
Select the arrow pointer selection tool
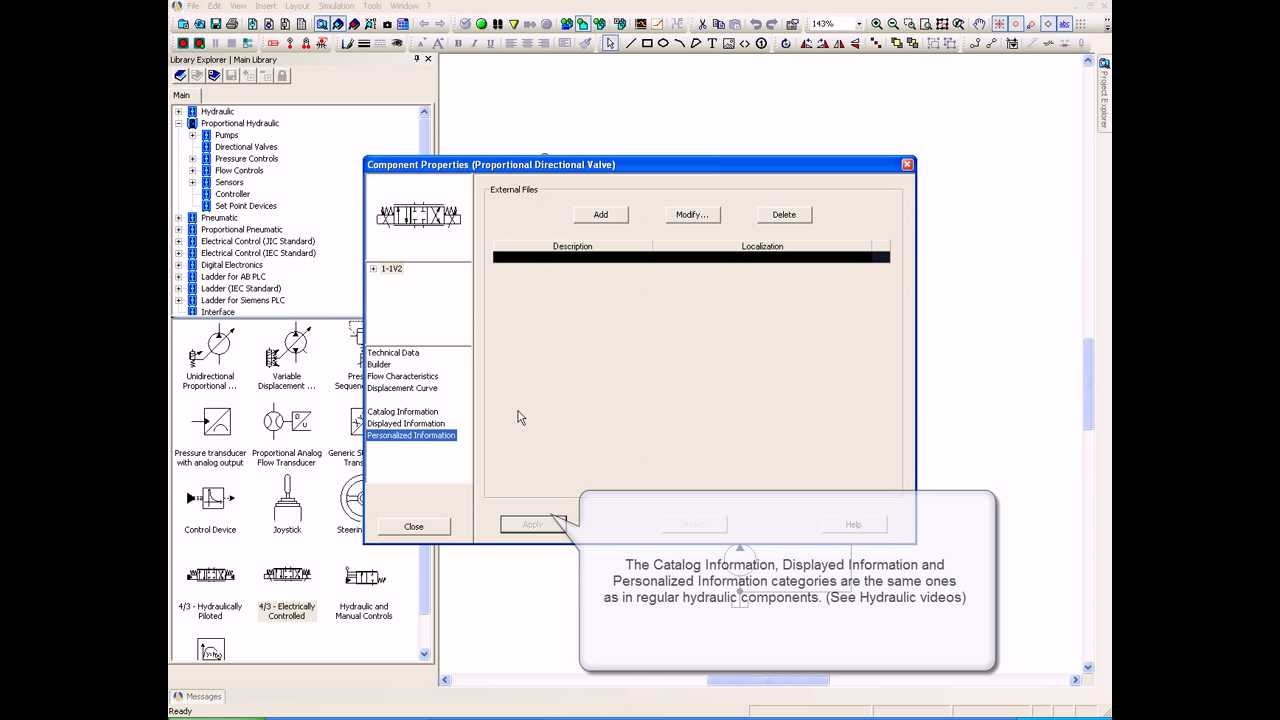tap(611, 43)
